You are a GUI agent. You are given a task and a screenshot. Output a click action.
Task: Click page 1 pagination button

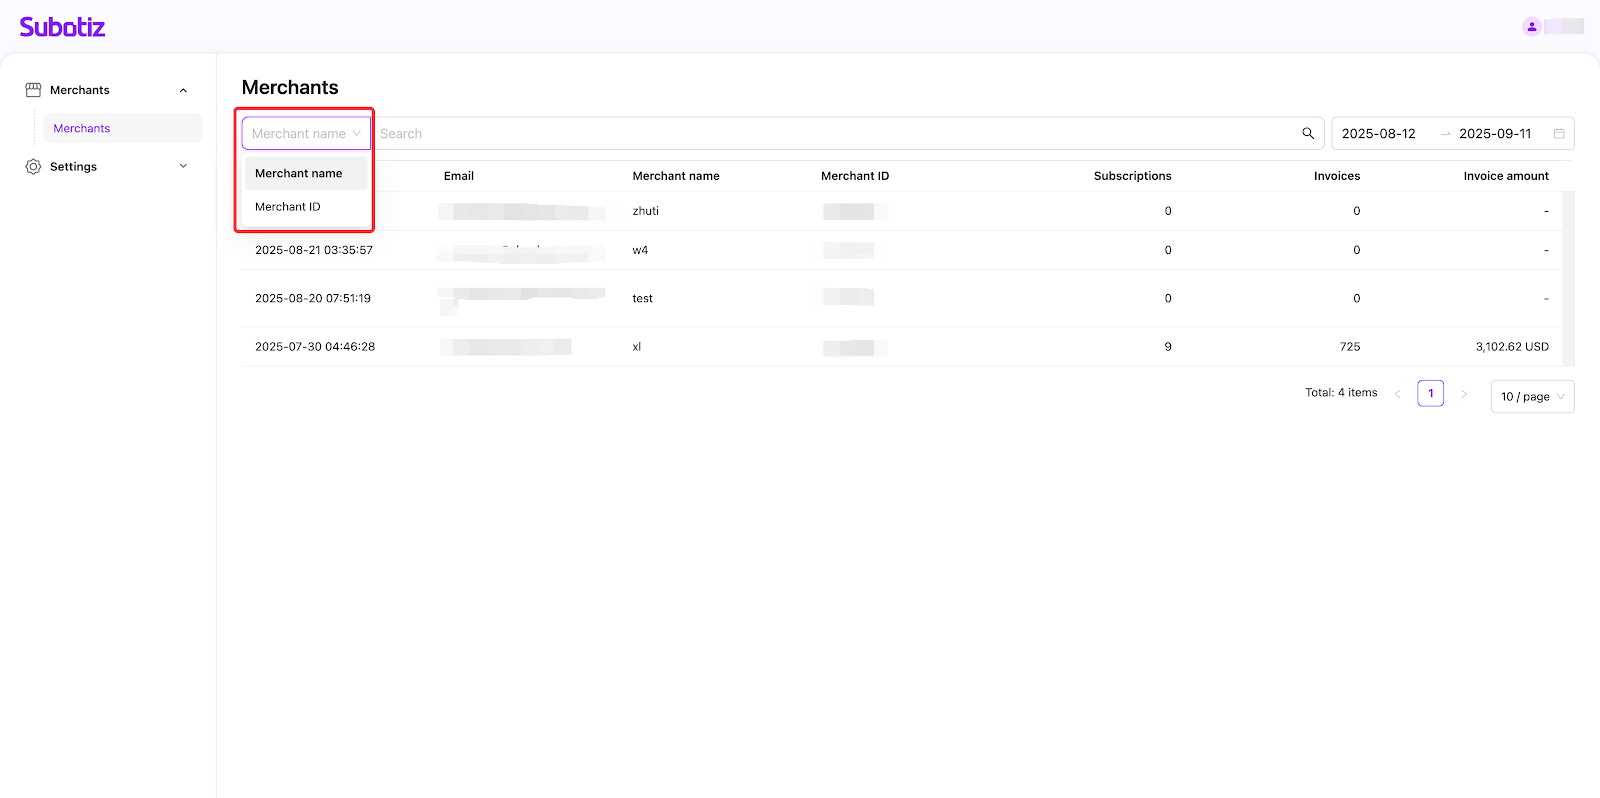click(x=1430, y=394)
